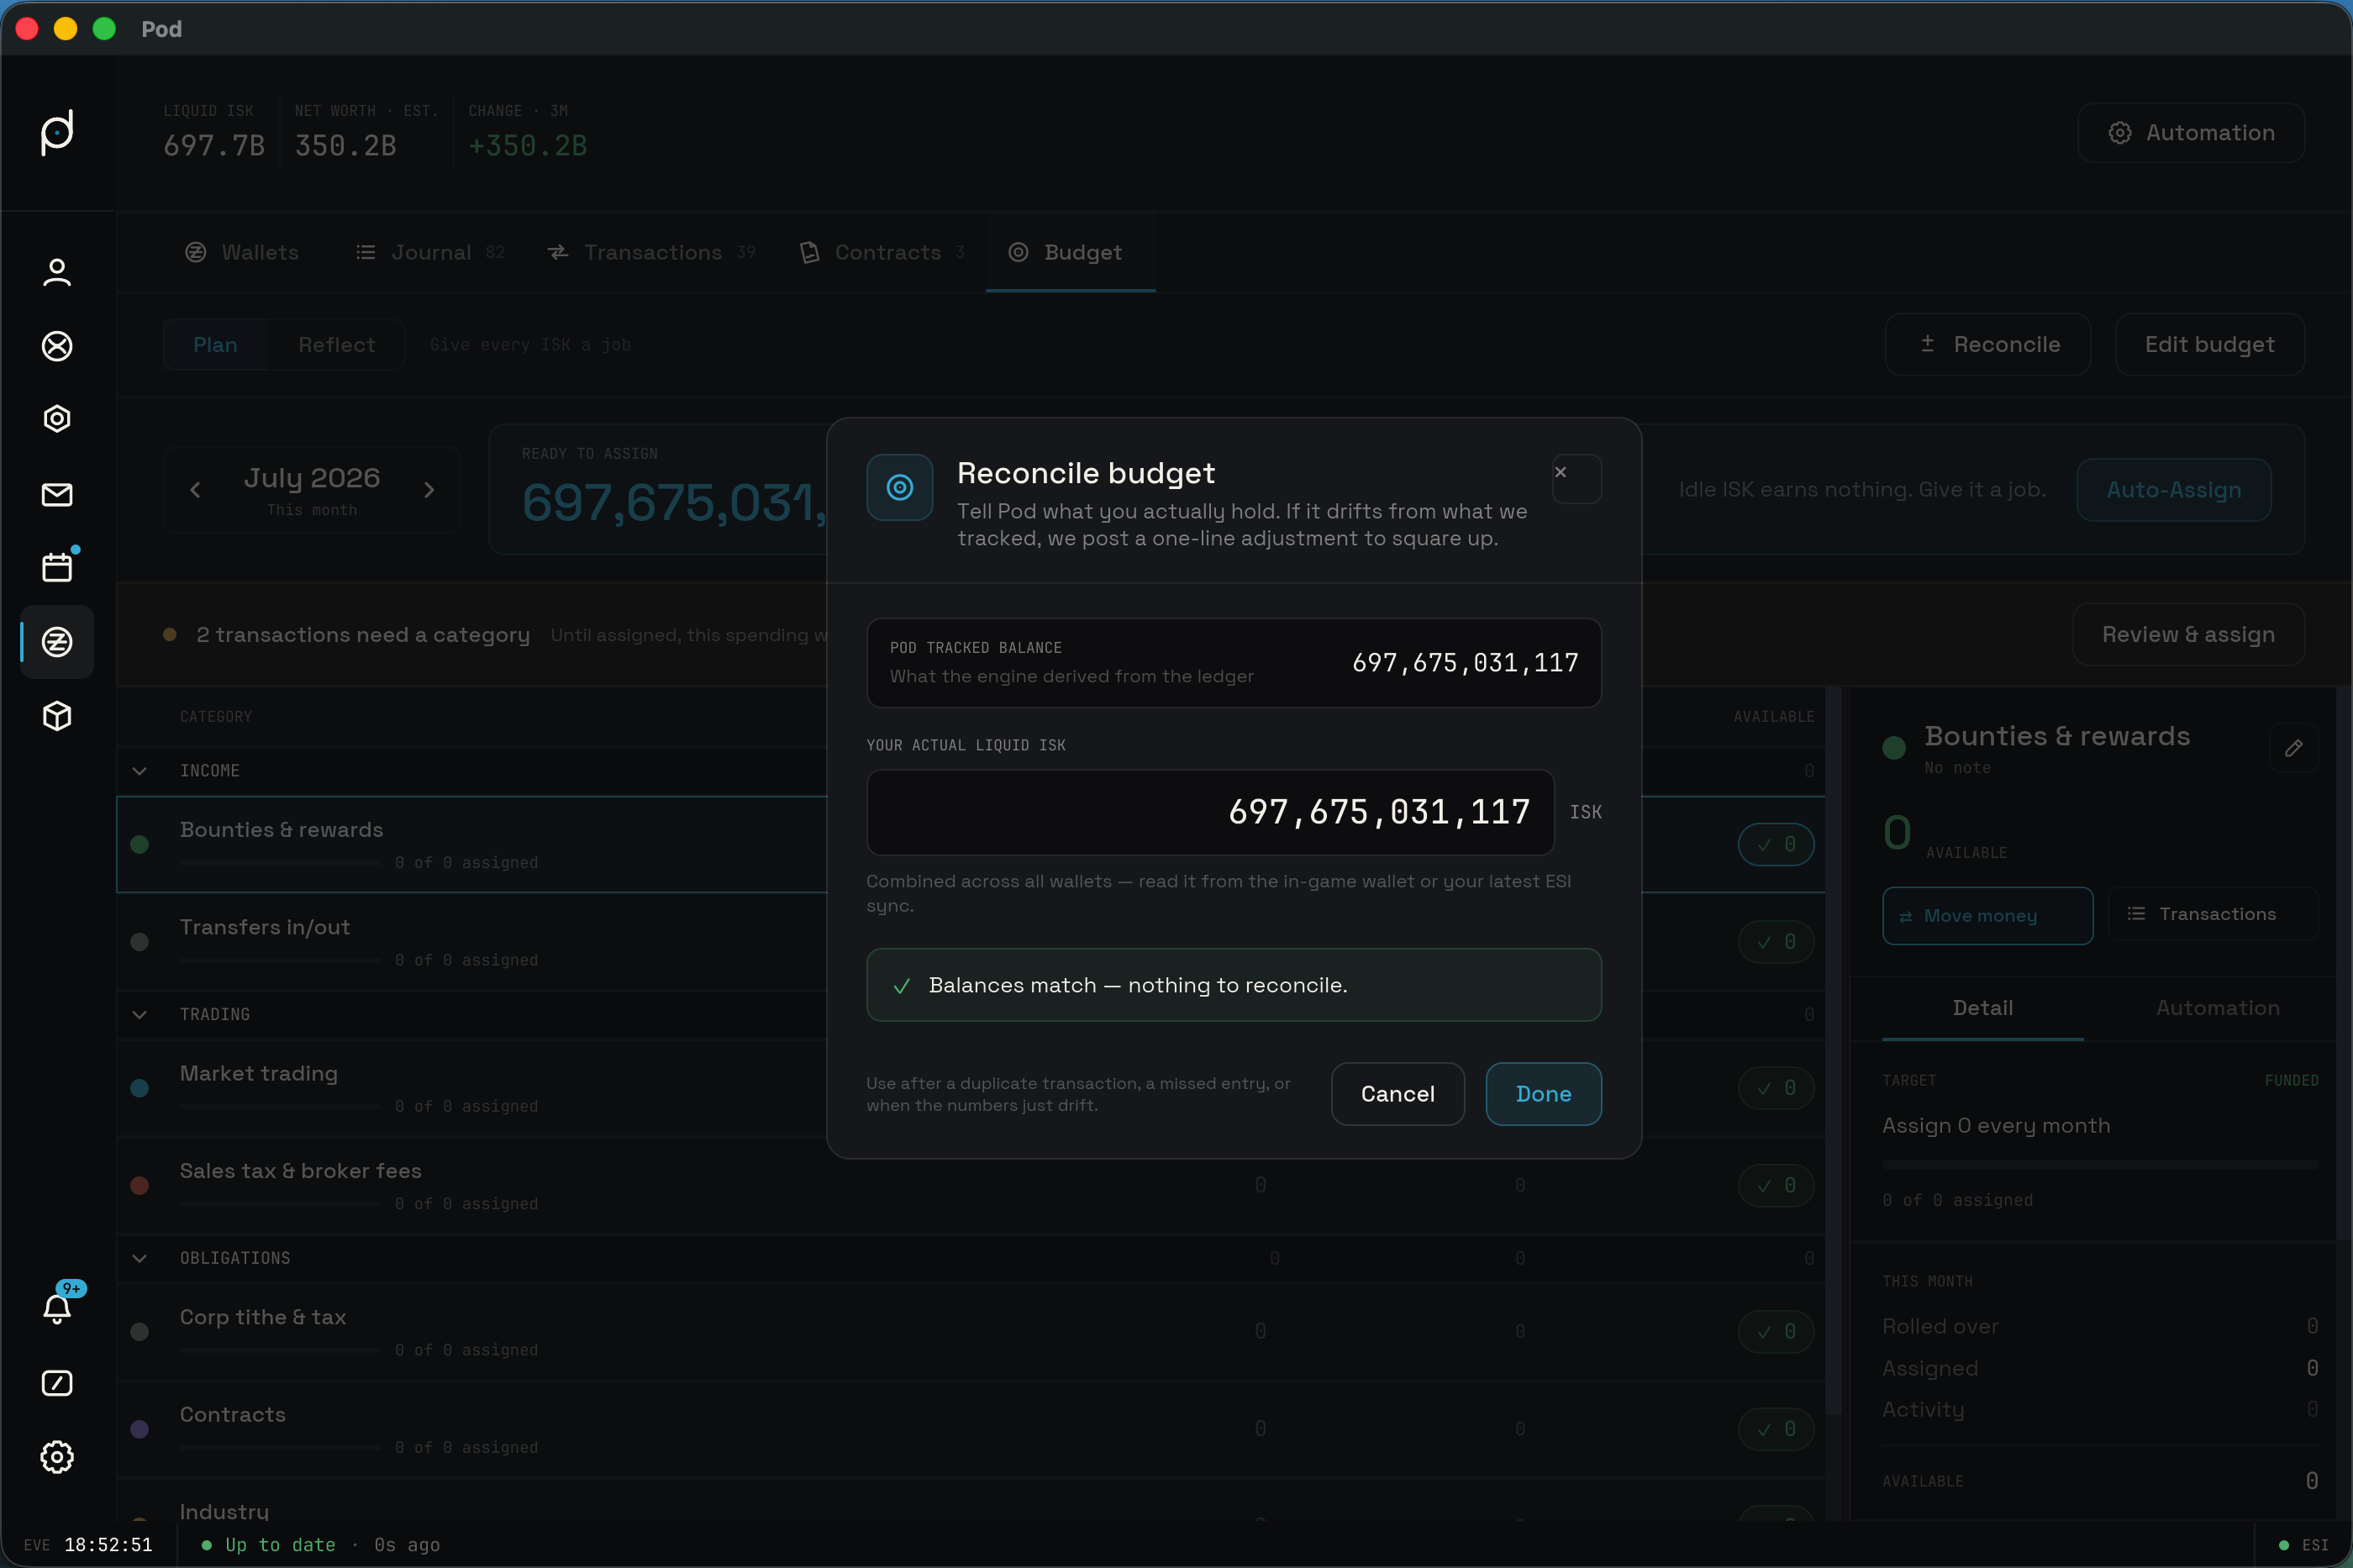
Task: Switch to Reflect mode
Action: click(x=337, y=345)
